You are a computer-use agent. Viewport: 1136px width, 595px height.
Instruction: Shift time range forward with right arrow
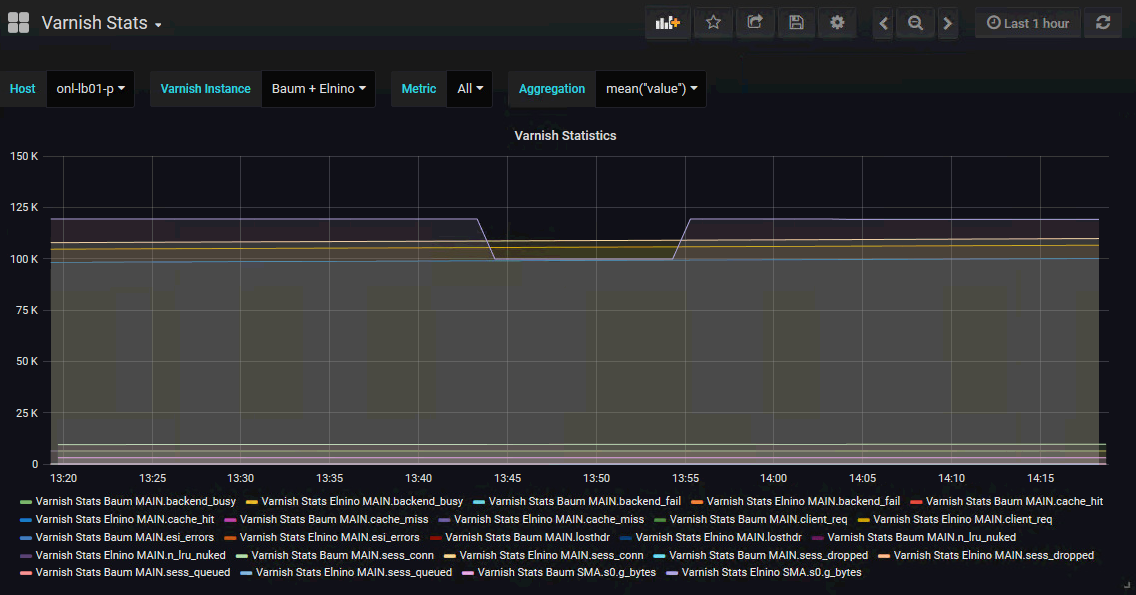pos(948,23)
